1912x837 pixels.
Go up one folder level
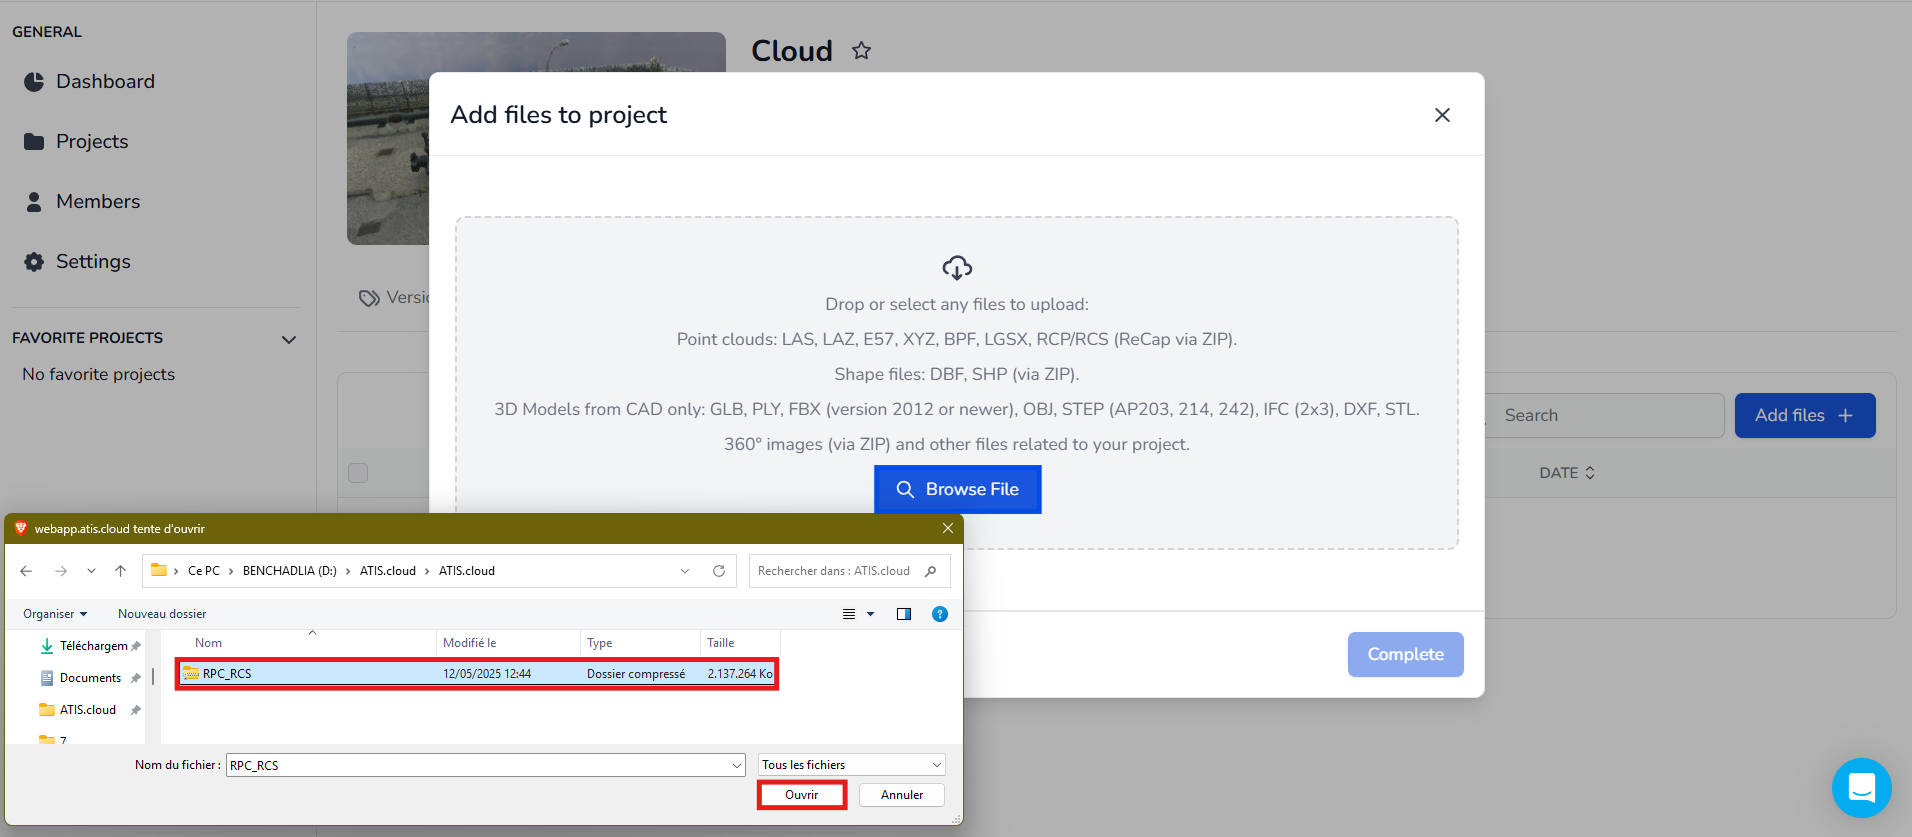pyautogui.click(x=120, y=571)
